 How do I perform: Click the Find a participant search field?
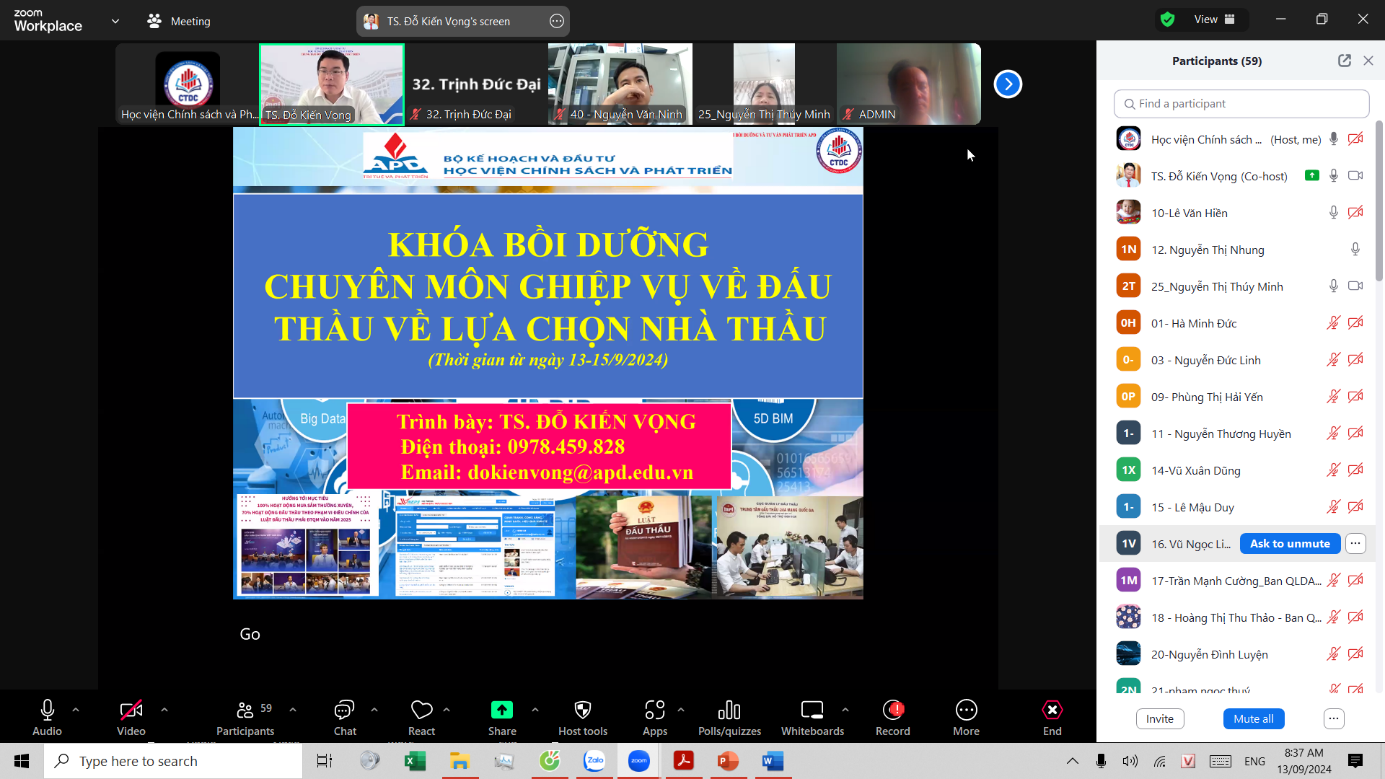[1241, 104]
